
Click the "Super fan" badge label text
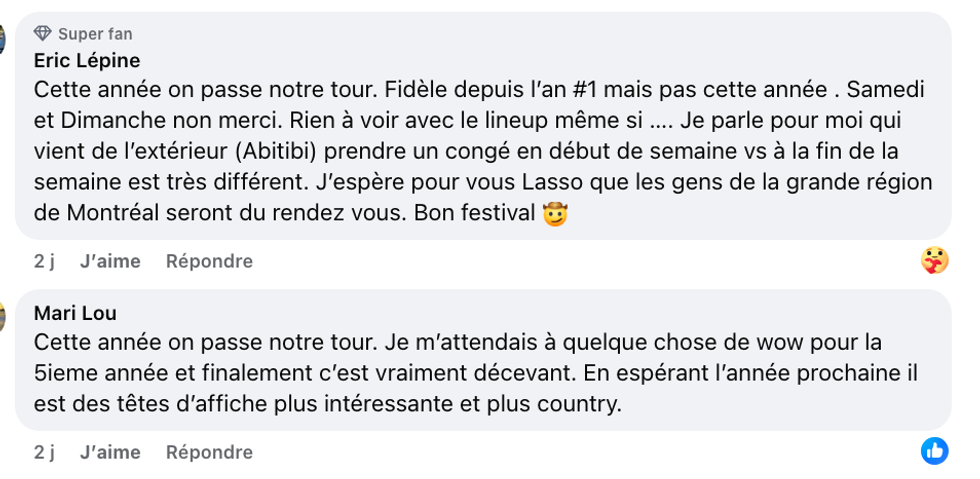95,34
